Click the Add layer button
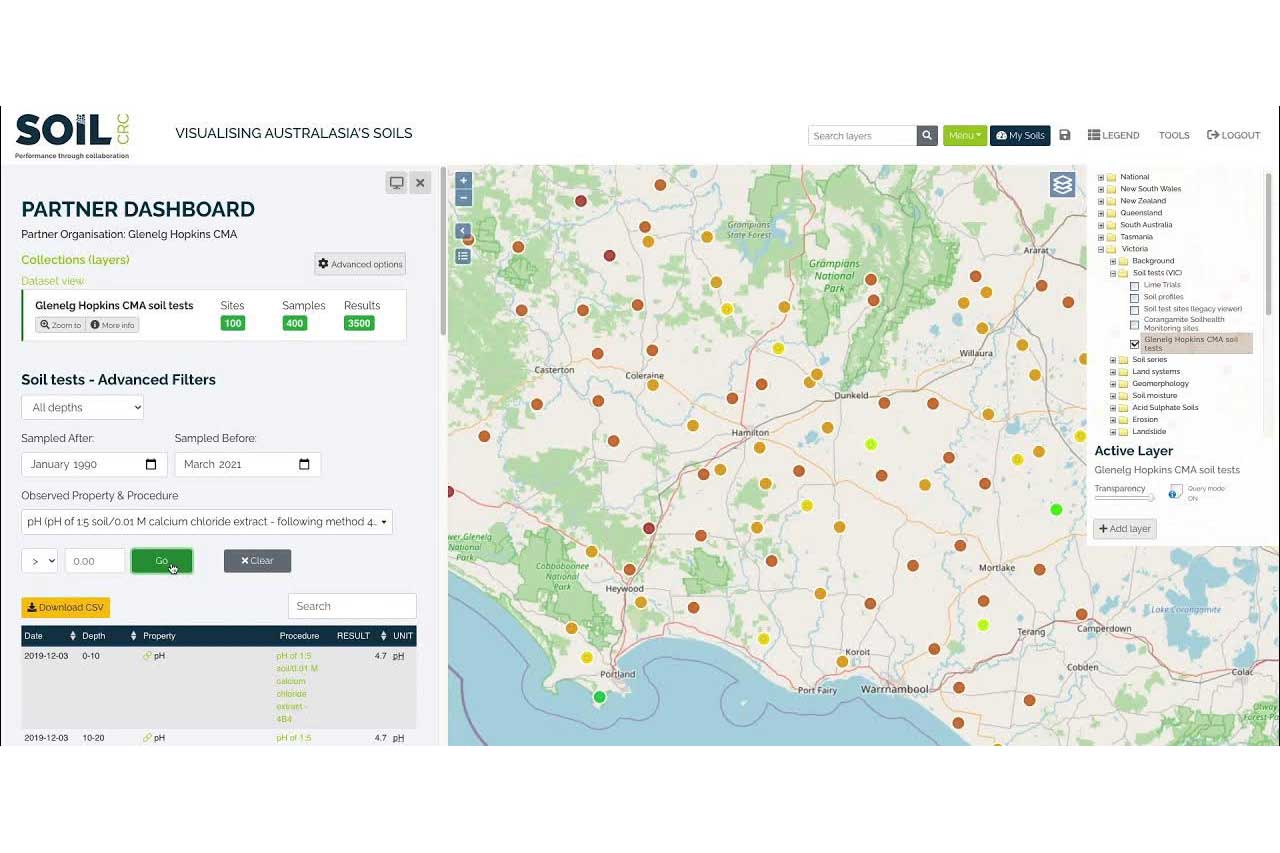This screenshot has height=853, width=1280. click(1125, 528)
